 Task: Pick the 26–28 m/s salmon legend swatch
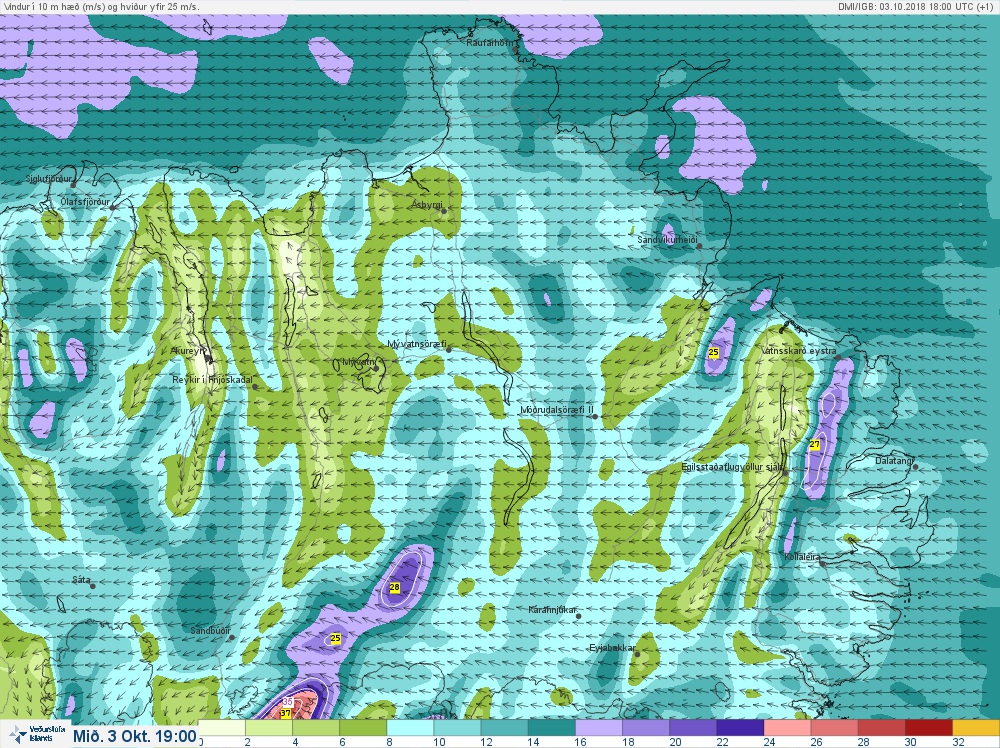coord(835,728)
